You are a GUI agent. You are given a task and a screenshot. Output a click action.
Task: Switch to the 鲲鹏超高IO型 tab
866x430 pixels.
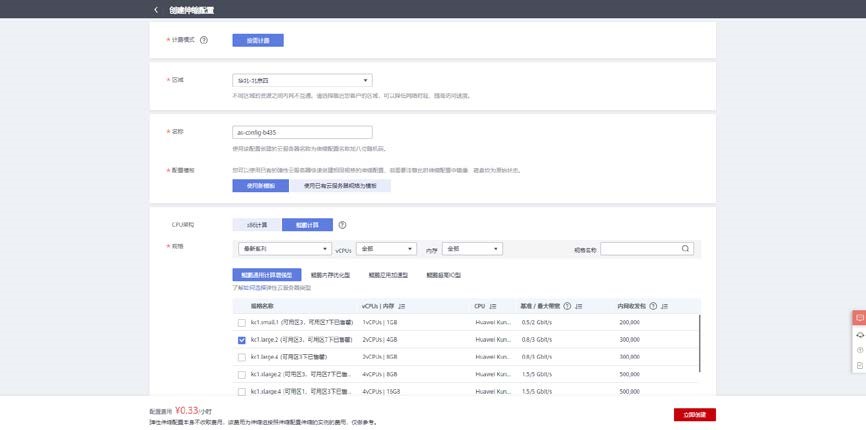[x=443, y=275]
